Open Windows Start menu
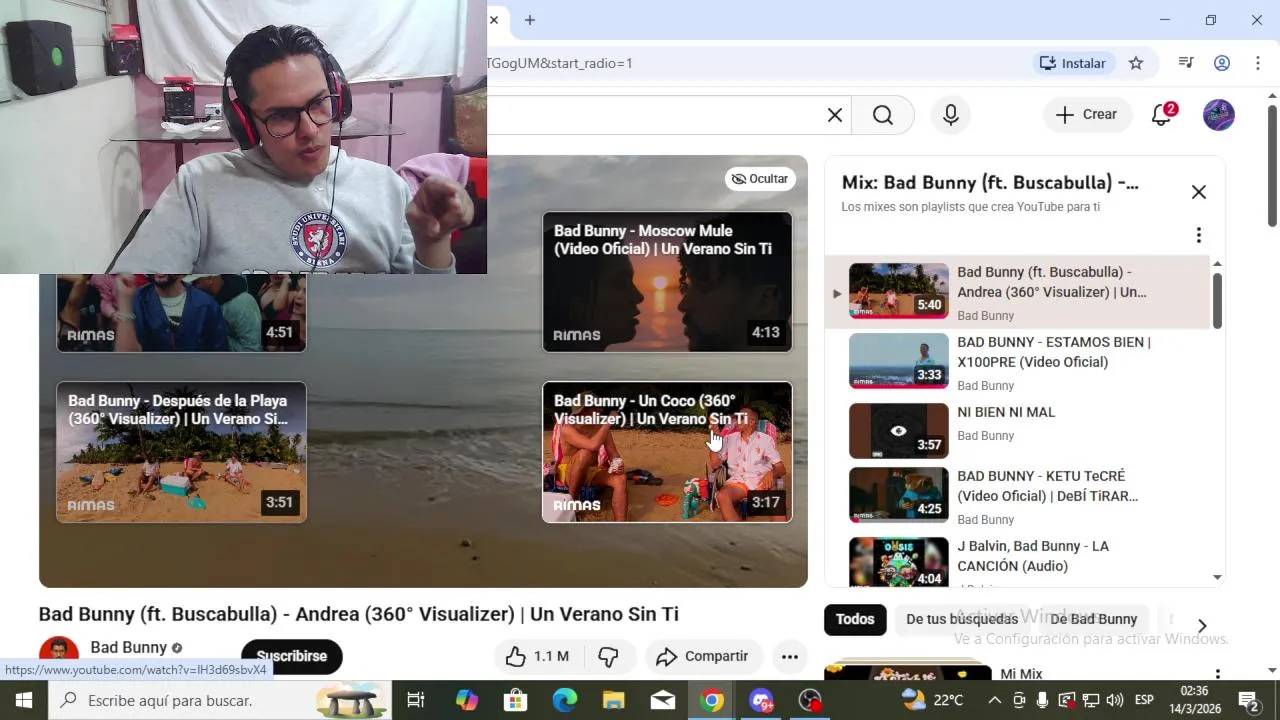Viewport: 1280px width, 720px height. 24,700
